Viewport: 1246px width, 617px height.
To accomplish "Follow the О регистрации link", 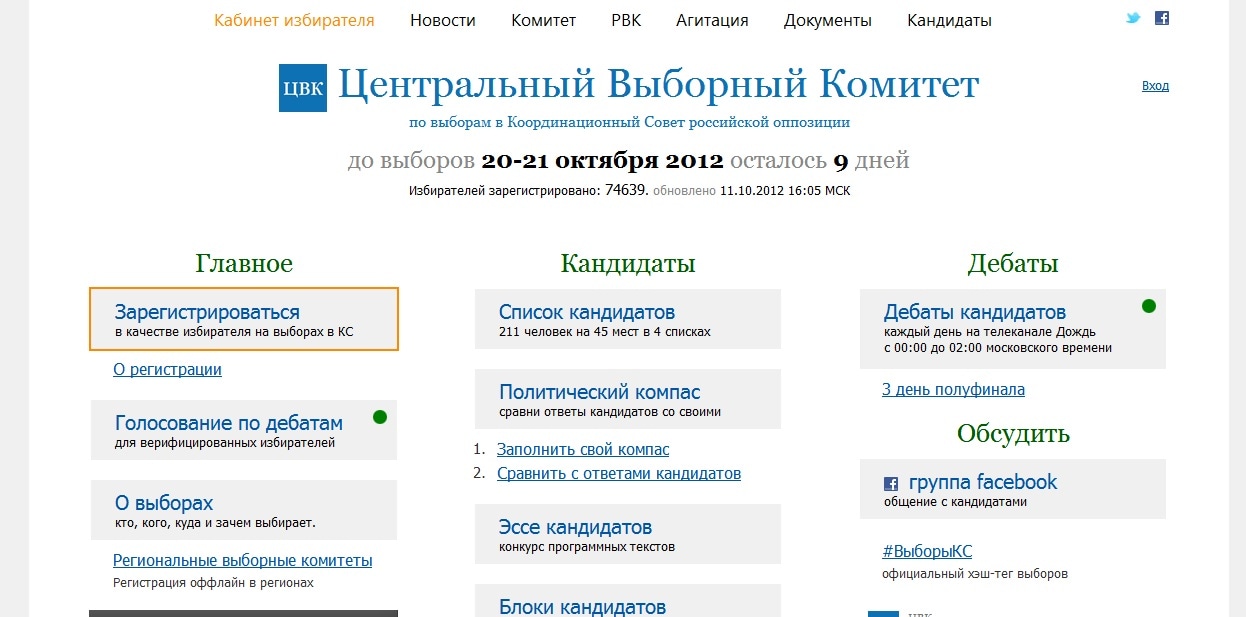I will point(168,369).
